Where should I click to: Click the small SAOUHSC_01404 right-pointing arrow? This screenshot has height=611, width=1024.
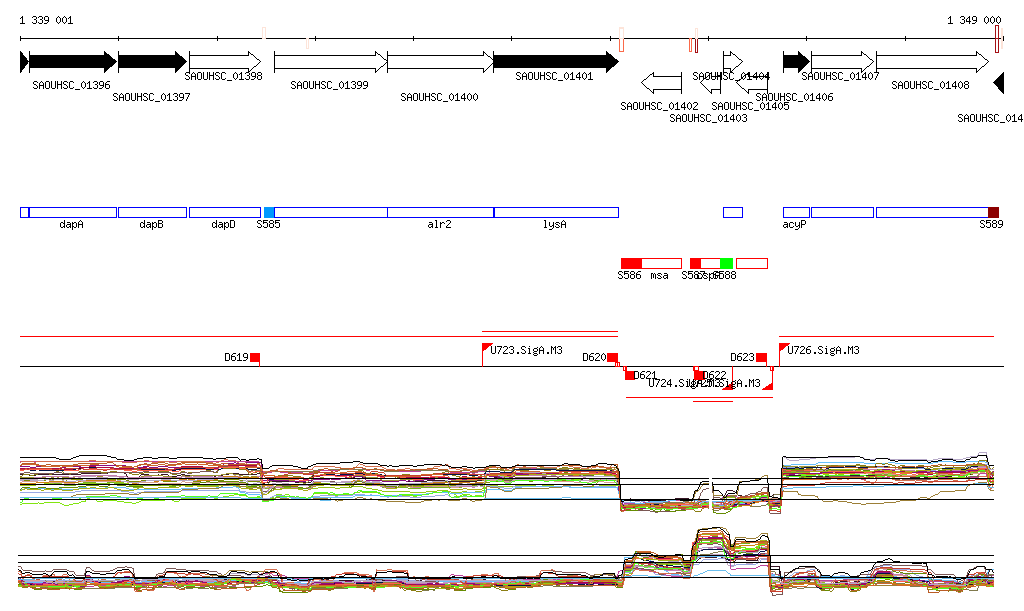pos(733,62)
